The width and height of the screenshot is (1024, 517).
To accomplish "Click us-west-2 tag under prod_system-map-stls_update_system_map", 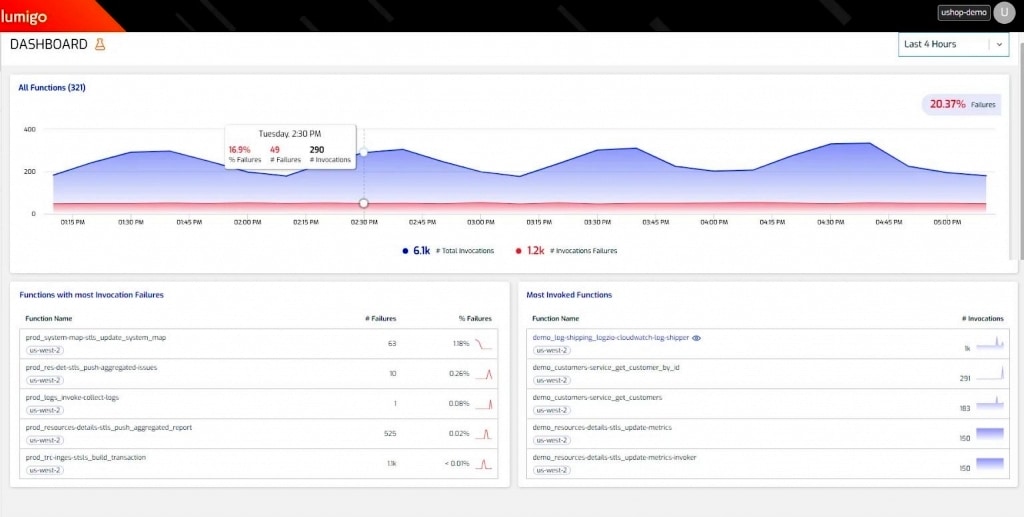I will pos(45,351).
